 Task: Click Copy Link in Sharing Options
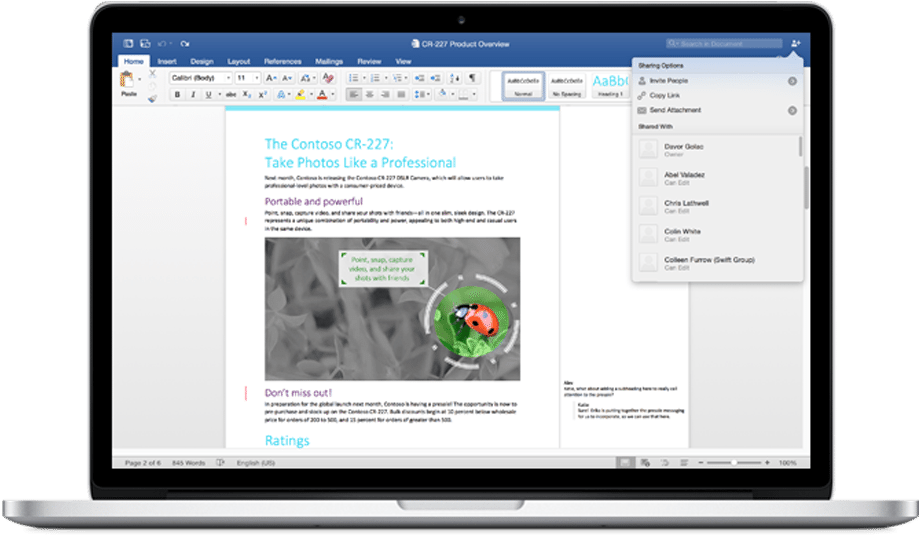[x=666, y=95]
